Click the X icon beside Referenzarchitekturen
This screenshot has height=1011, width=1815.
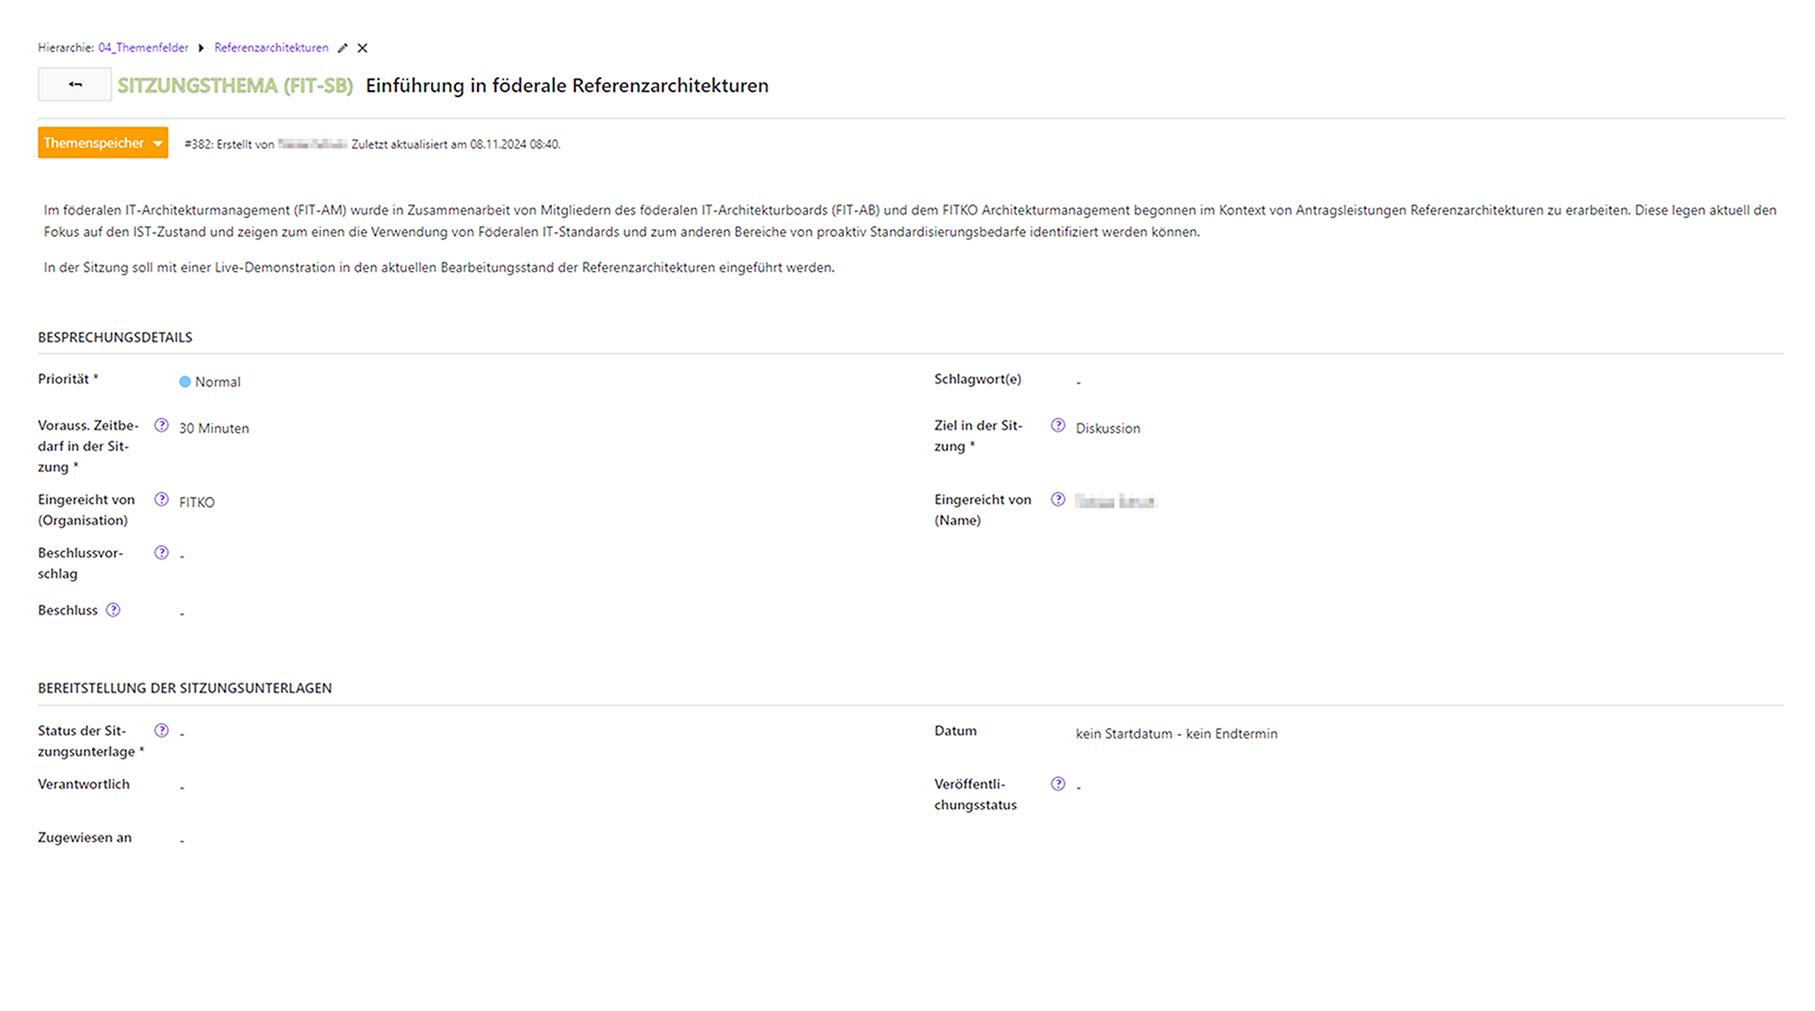tap(362, 48)
